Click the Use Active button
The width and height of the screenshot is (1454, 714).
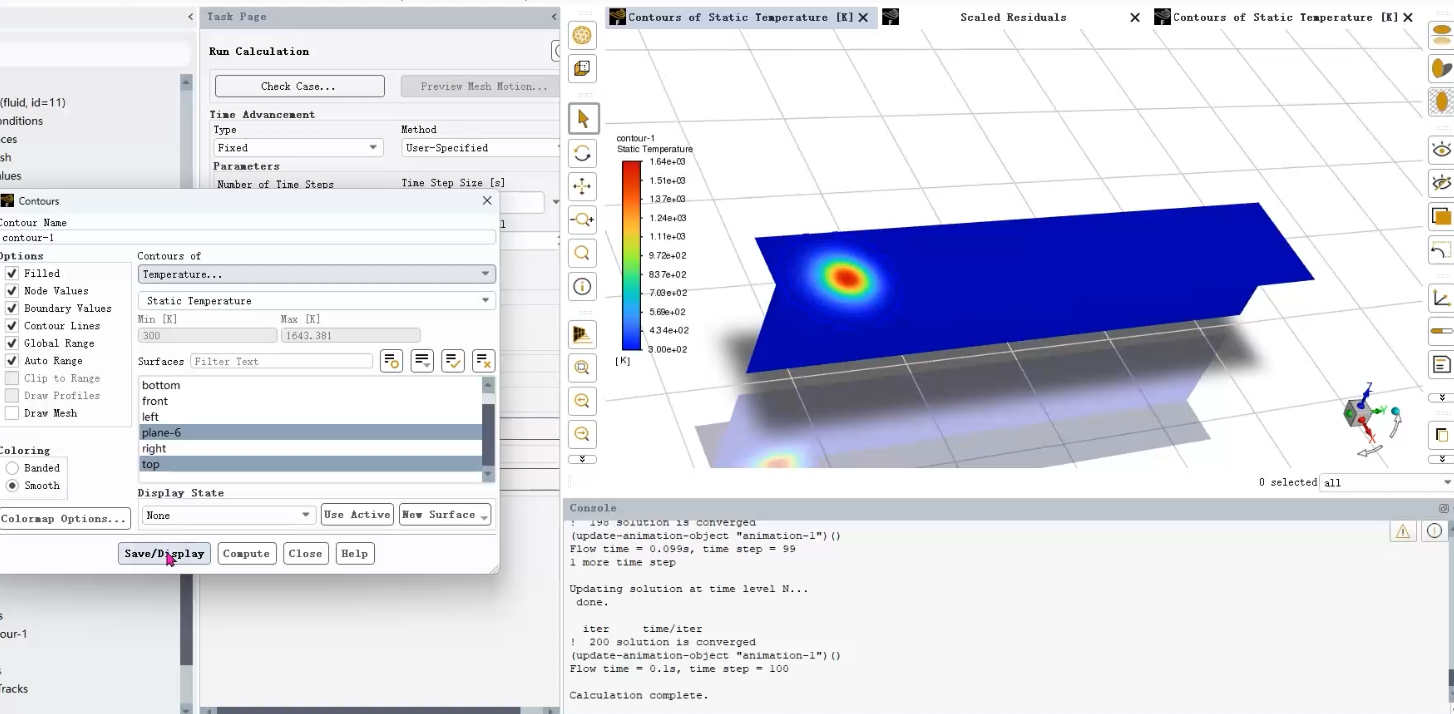tap(357, 515)
